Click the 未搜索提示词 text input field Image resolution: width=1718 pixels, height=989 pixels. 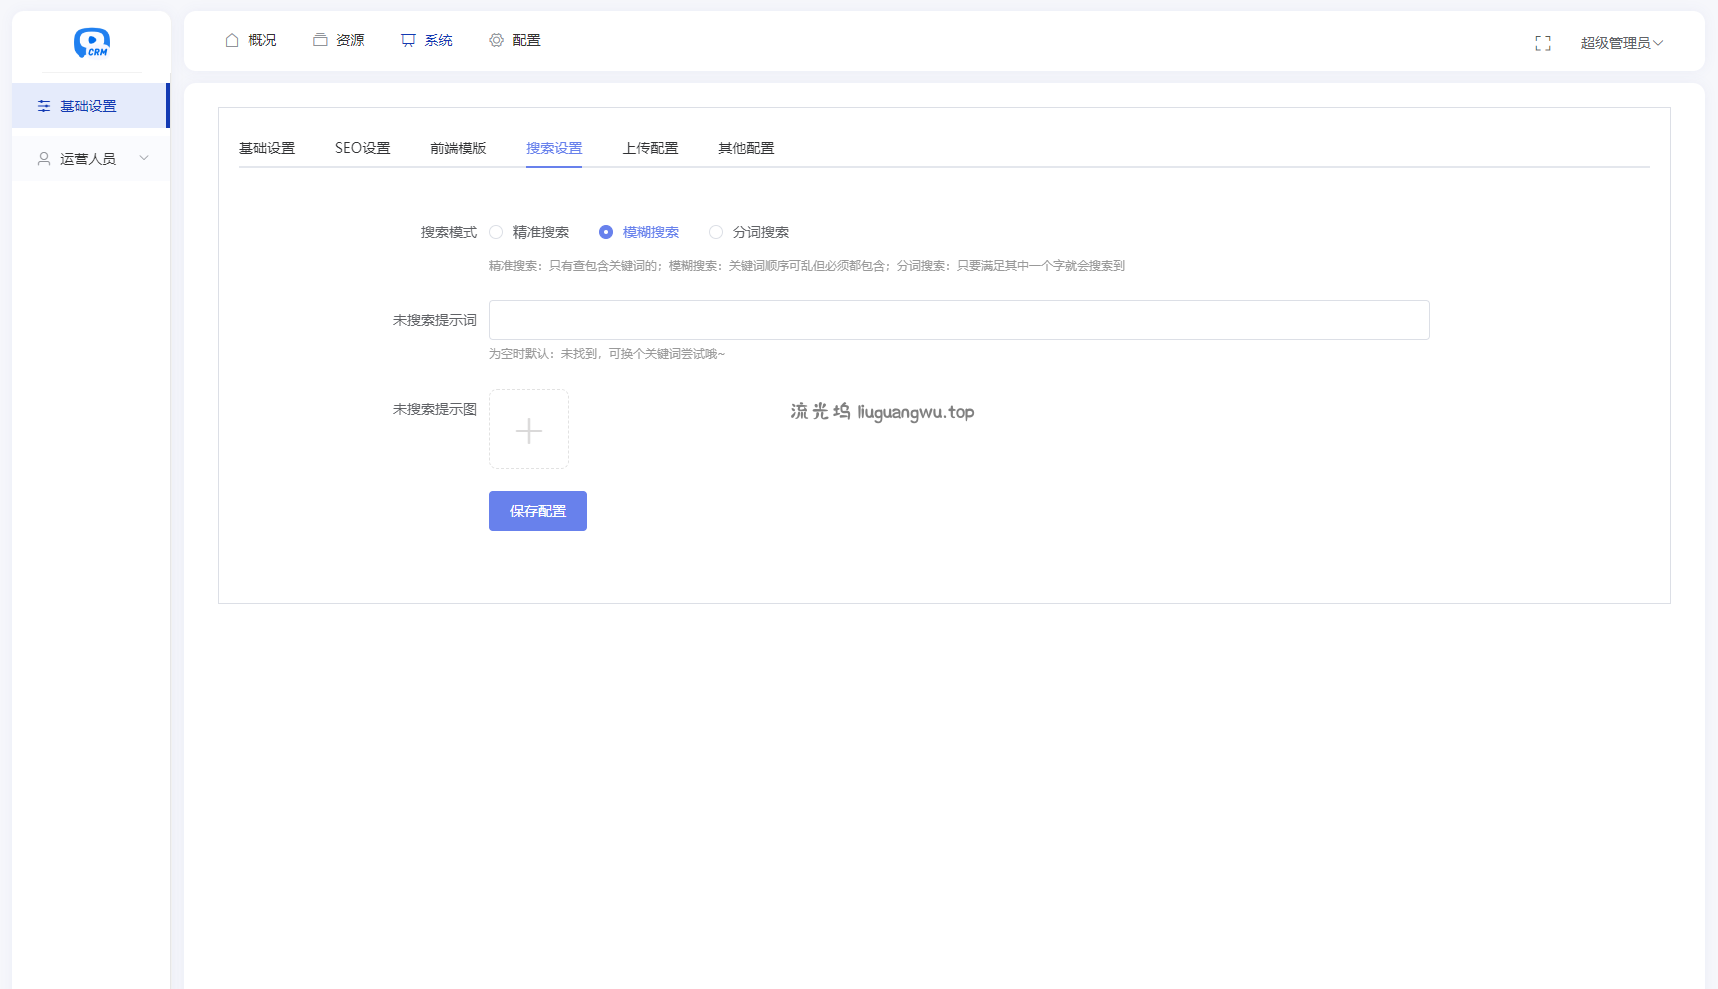point(959,320)
